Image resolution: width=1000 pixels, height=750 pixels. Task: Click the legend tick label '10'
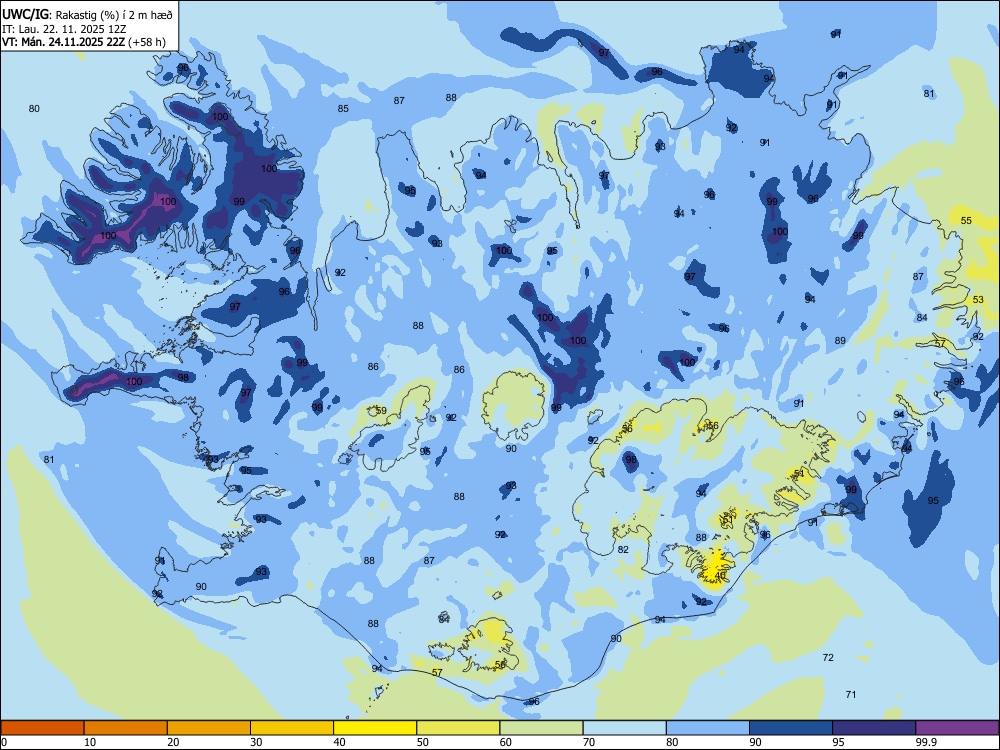coord(90,742)
